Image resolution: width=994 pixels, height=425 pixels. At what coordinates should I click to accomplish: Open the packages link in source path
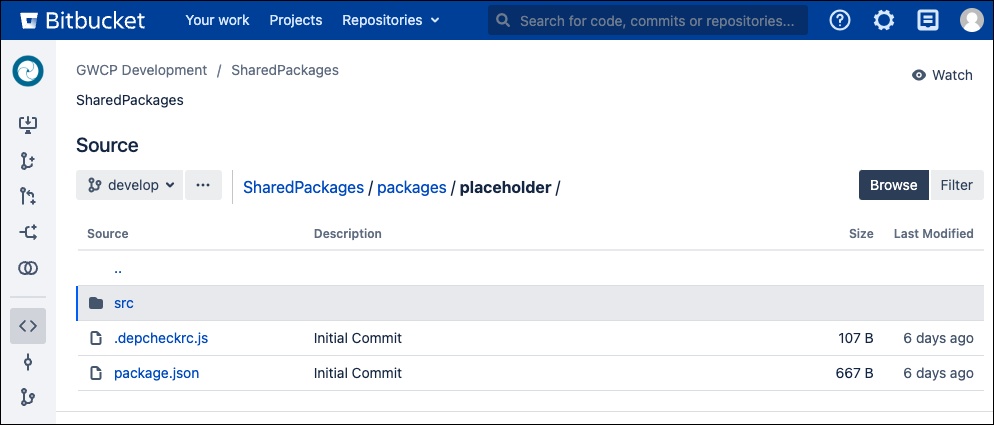click(x=412, y=187)
